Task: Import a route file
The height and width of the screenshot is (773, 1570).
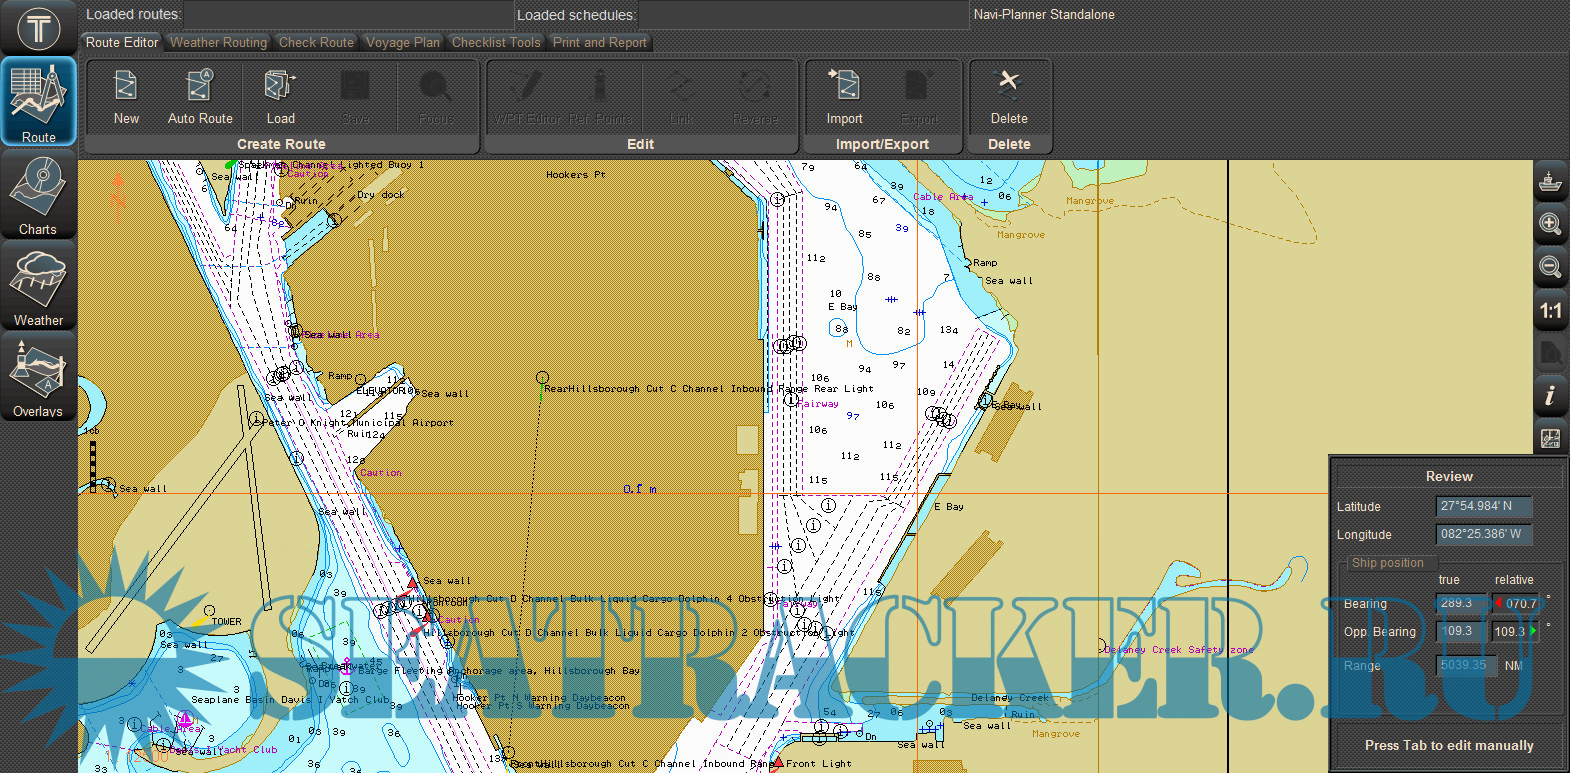Action: [844, 97]
